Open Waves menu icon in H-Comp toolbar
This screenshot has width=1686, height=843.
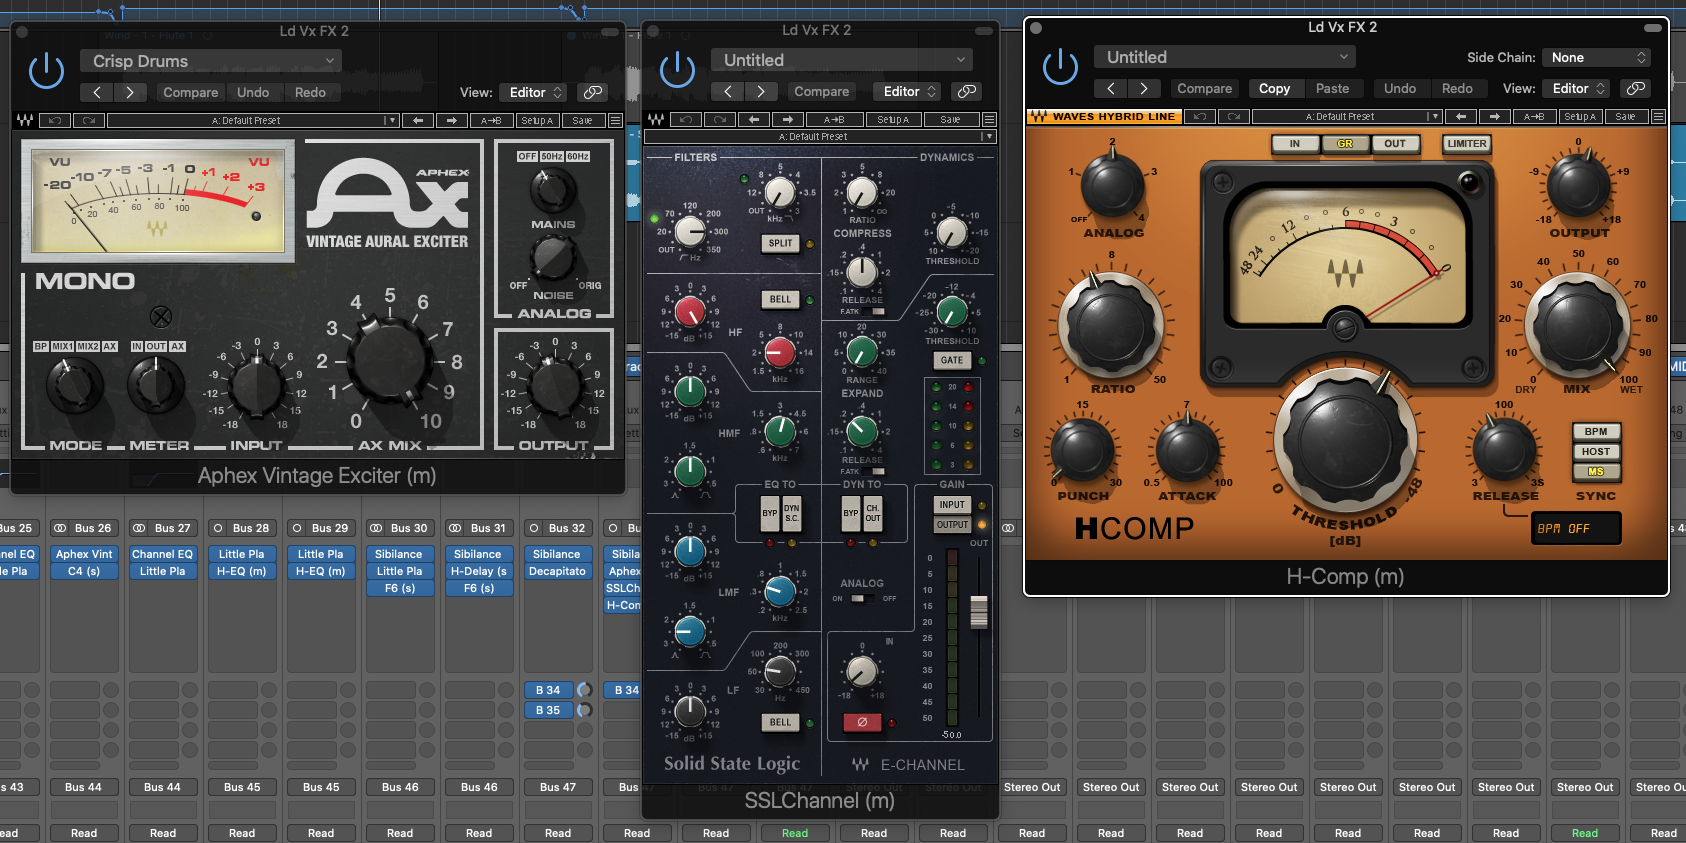pyautogui.click(x=1658, y=116)
